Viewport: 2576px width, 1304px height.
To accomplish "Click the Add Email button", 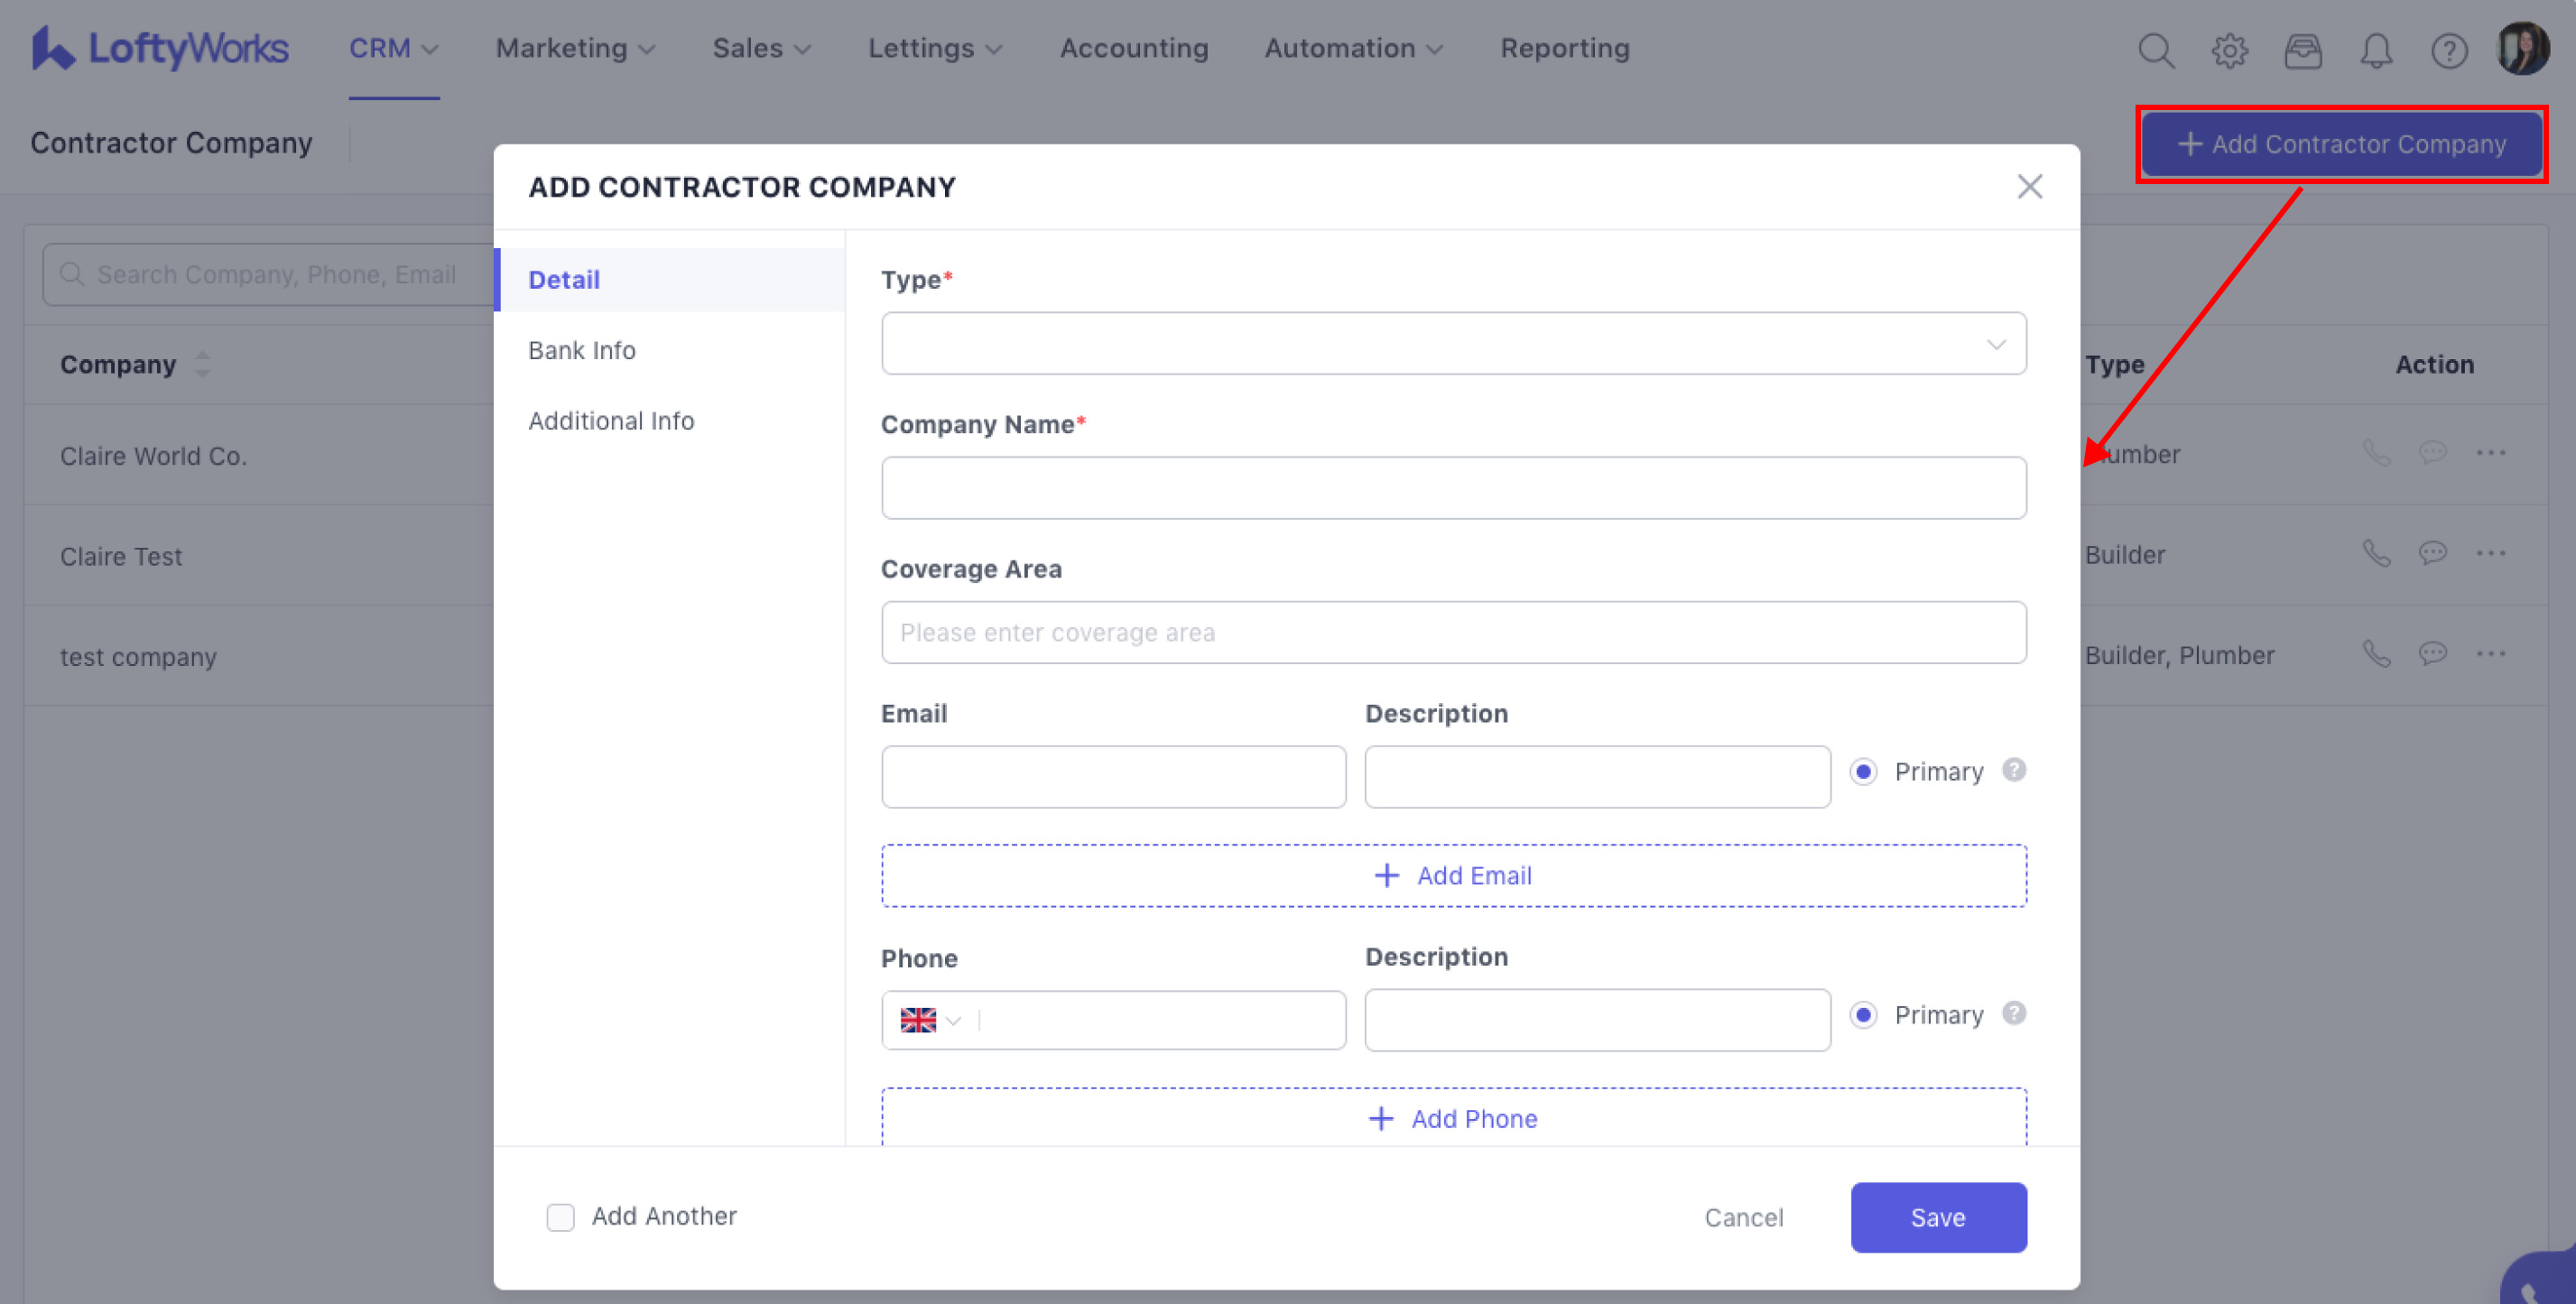I will coord(1453,876).
